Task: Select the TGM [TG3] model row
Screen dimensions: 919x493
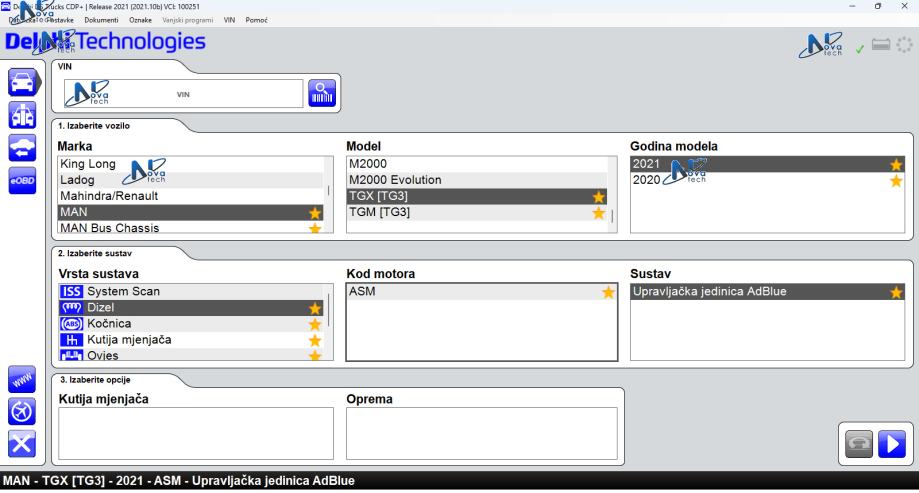Action: click(477, 212)
